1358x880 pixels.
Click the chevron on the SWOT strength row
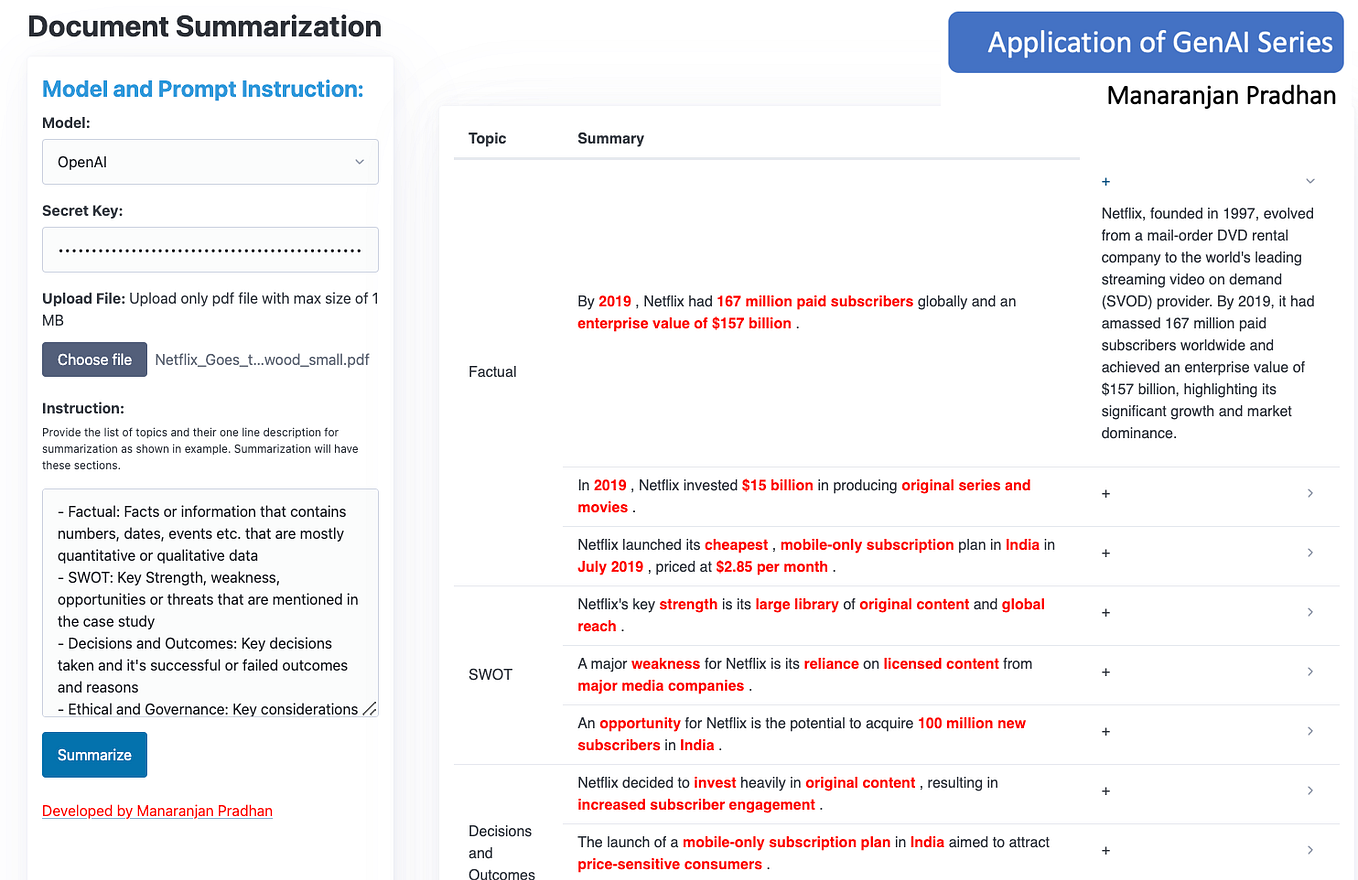click(1310, 612)
